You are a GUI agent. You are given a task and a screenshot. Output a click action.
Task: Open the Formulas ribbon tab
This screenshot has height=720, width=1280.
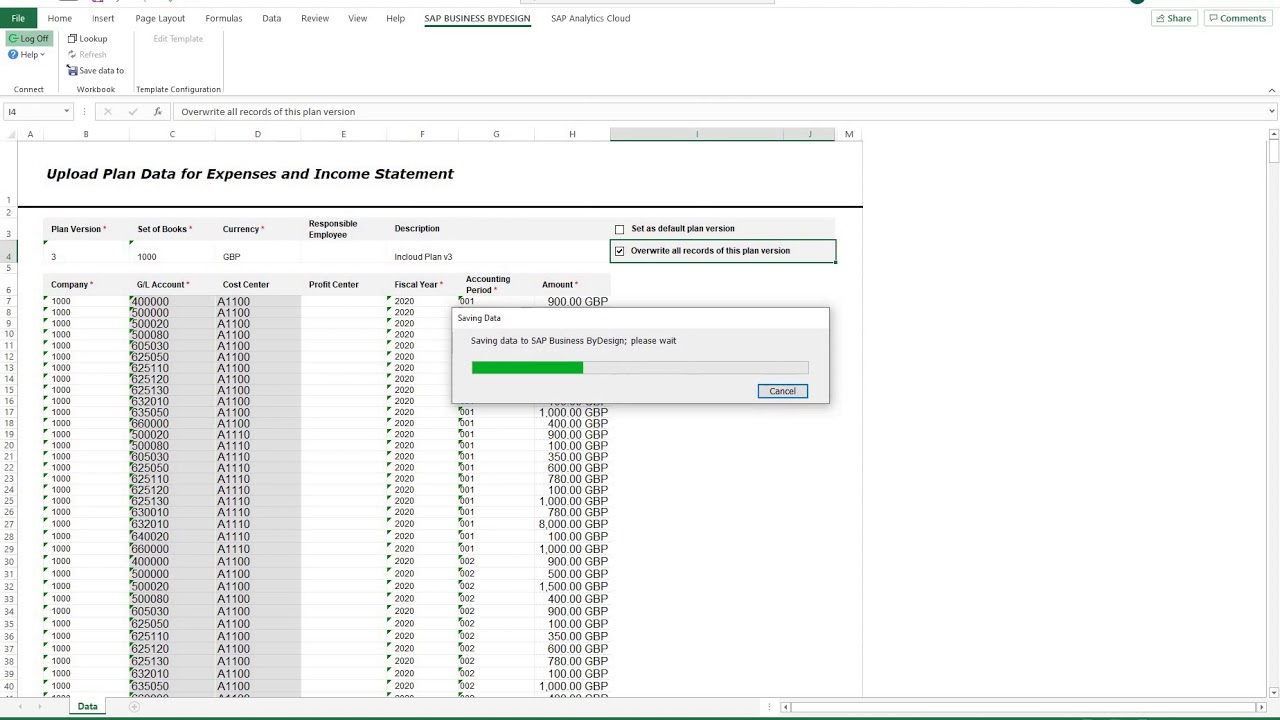223,18
